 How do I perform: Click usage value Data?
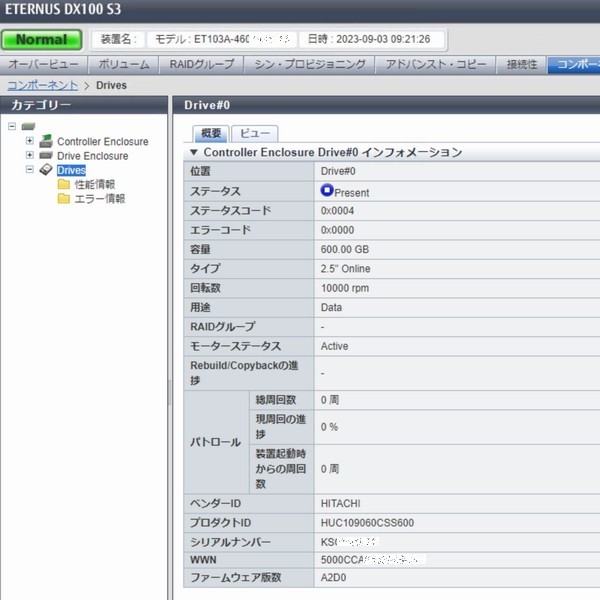pyautogui.click(x=331, y=307)
